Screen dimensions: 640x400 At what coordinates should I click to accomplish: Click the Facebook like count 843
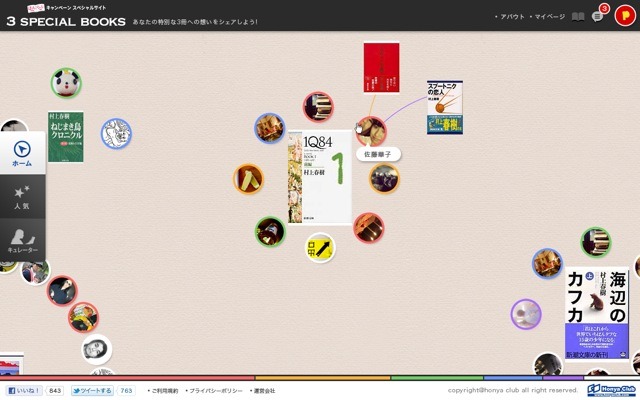tap(55, 391)
